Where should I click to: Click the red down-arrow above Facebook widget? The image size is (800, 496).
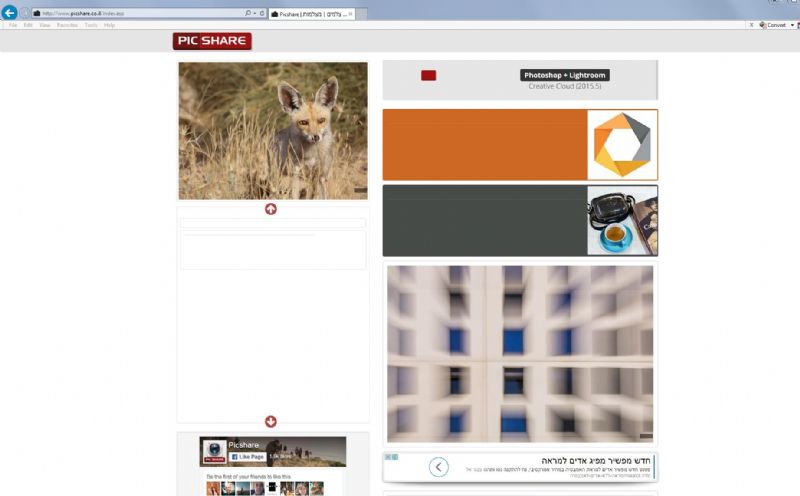point(271,422)
